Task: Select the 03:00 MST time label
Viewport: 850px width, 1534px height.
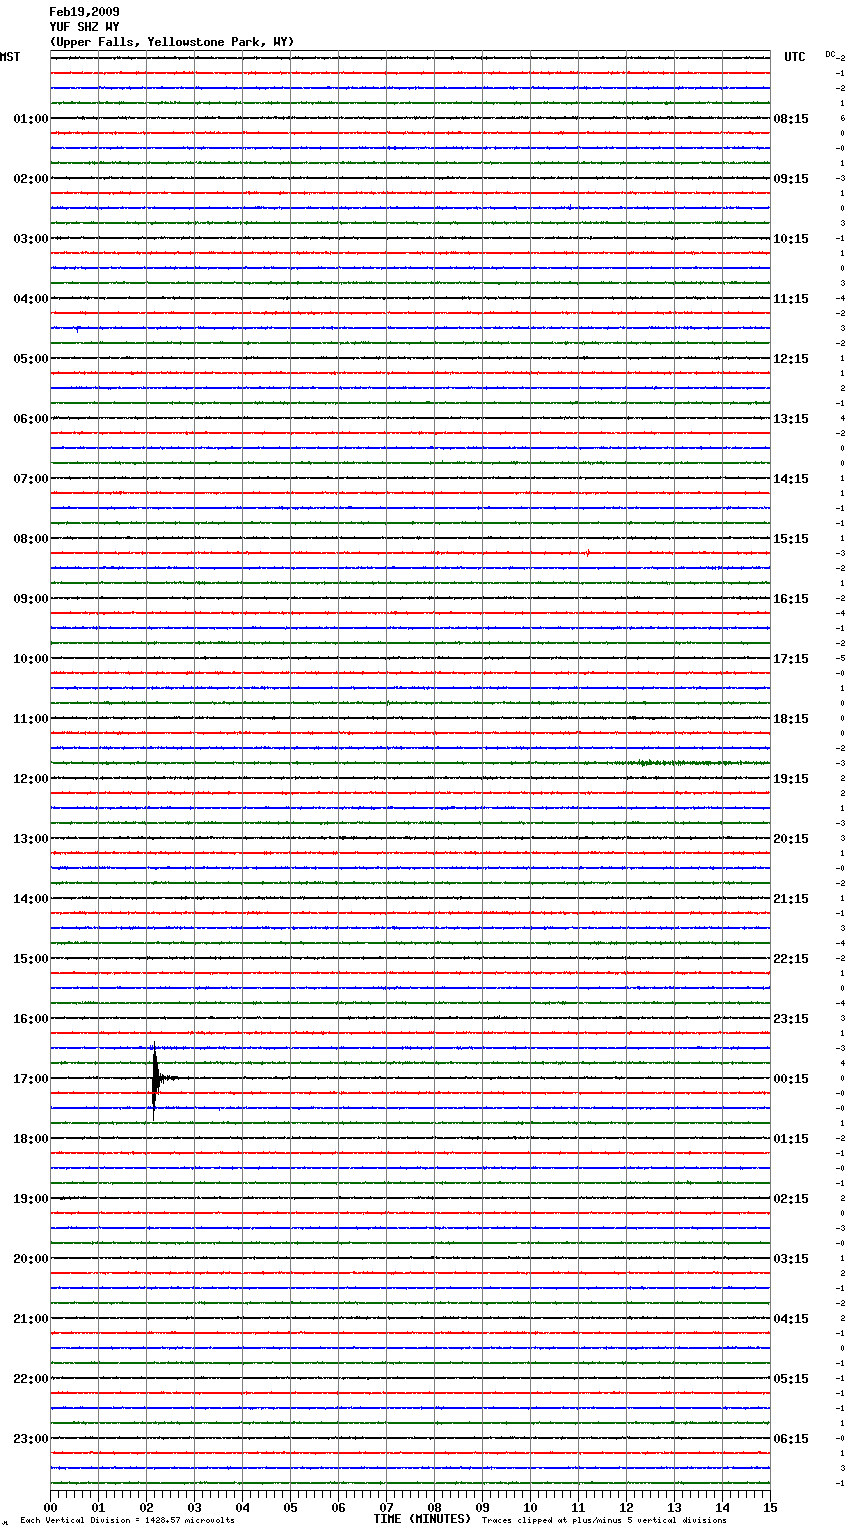Action: tap(30, 239)
